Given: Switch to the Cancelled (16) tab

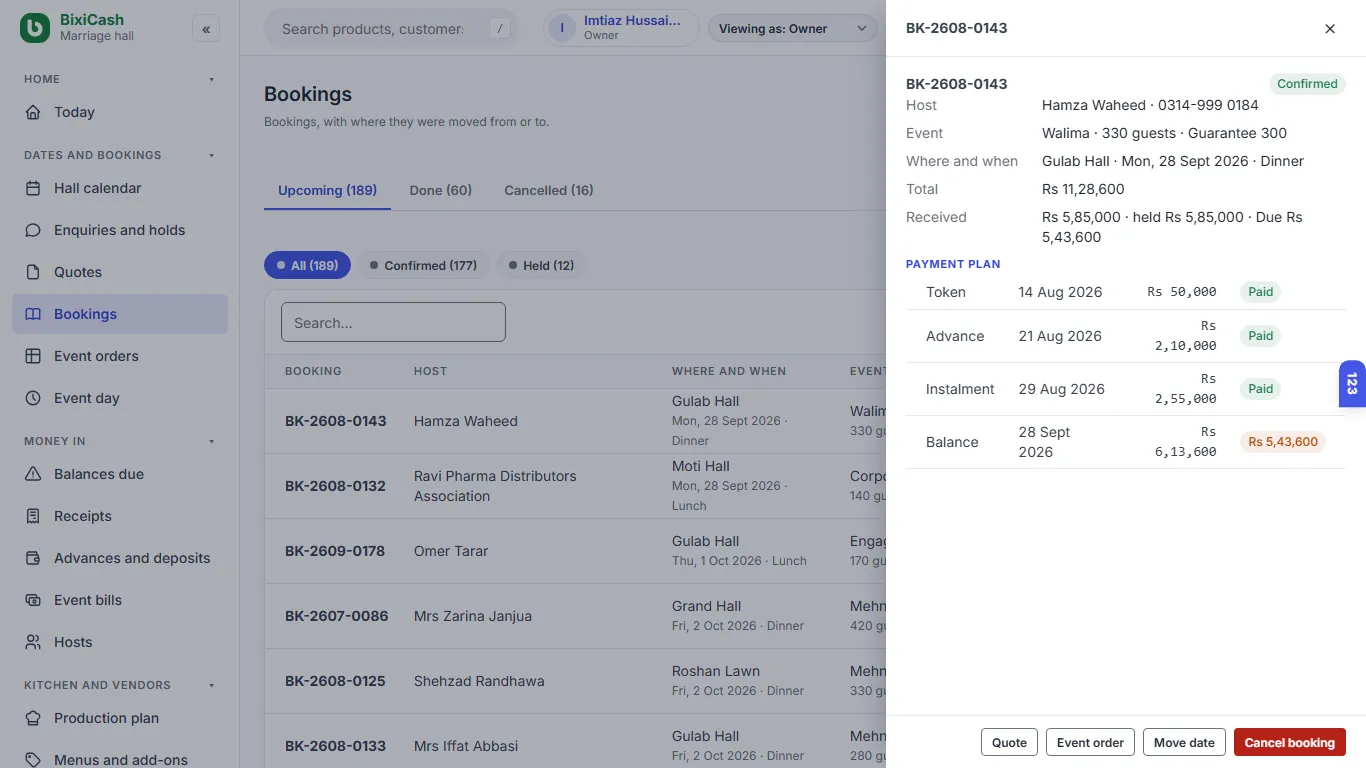Looking at the screenshot, I should [549, 190].
